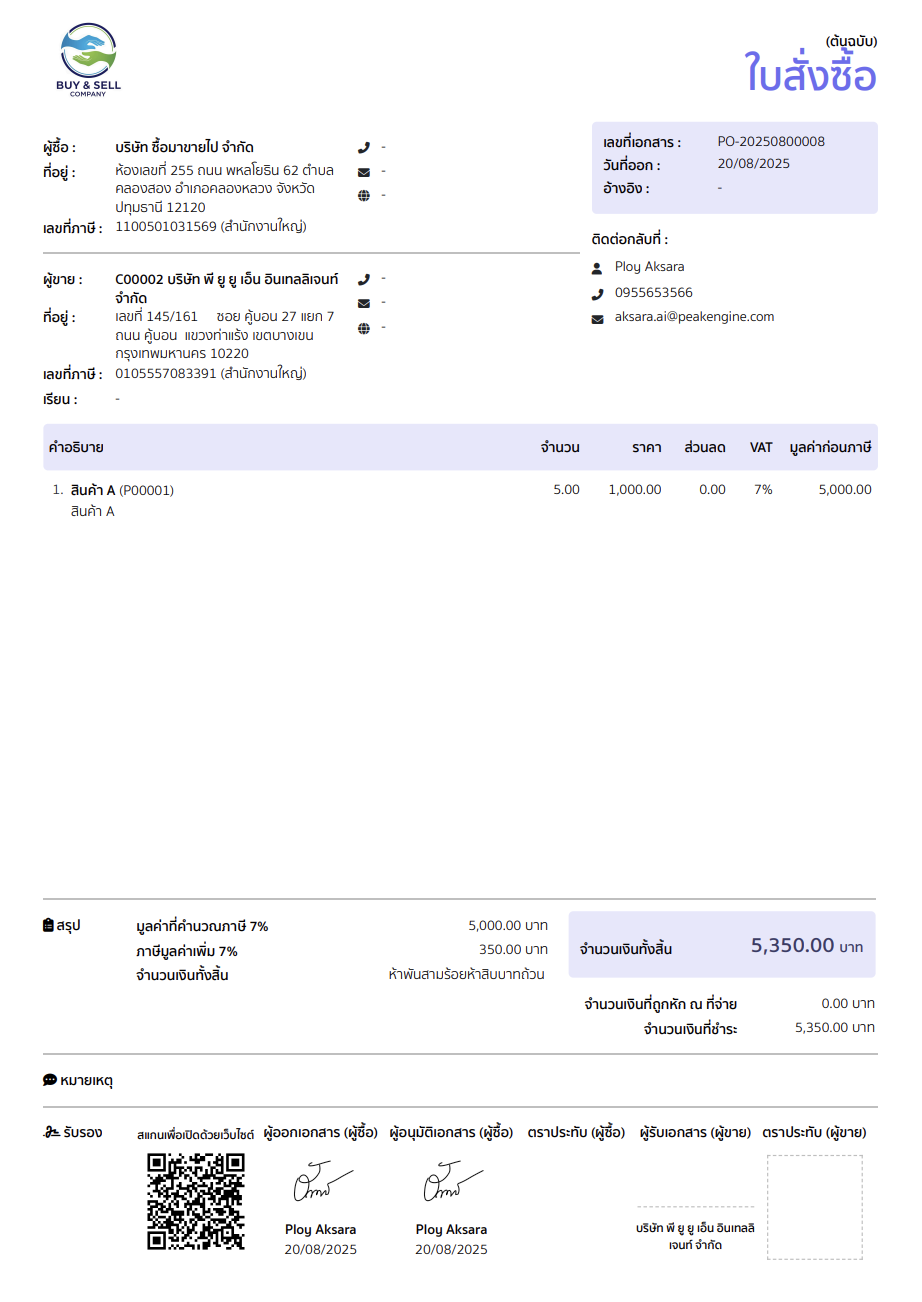Image resolution: width=922 pixels, height=1302 pixels.
Task: Click the 7% VAT cell
Action: (764, 490)
